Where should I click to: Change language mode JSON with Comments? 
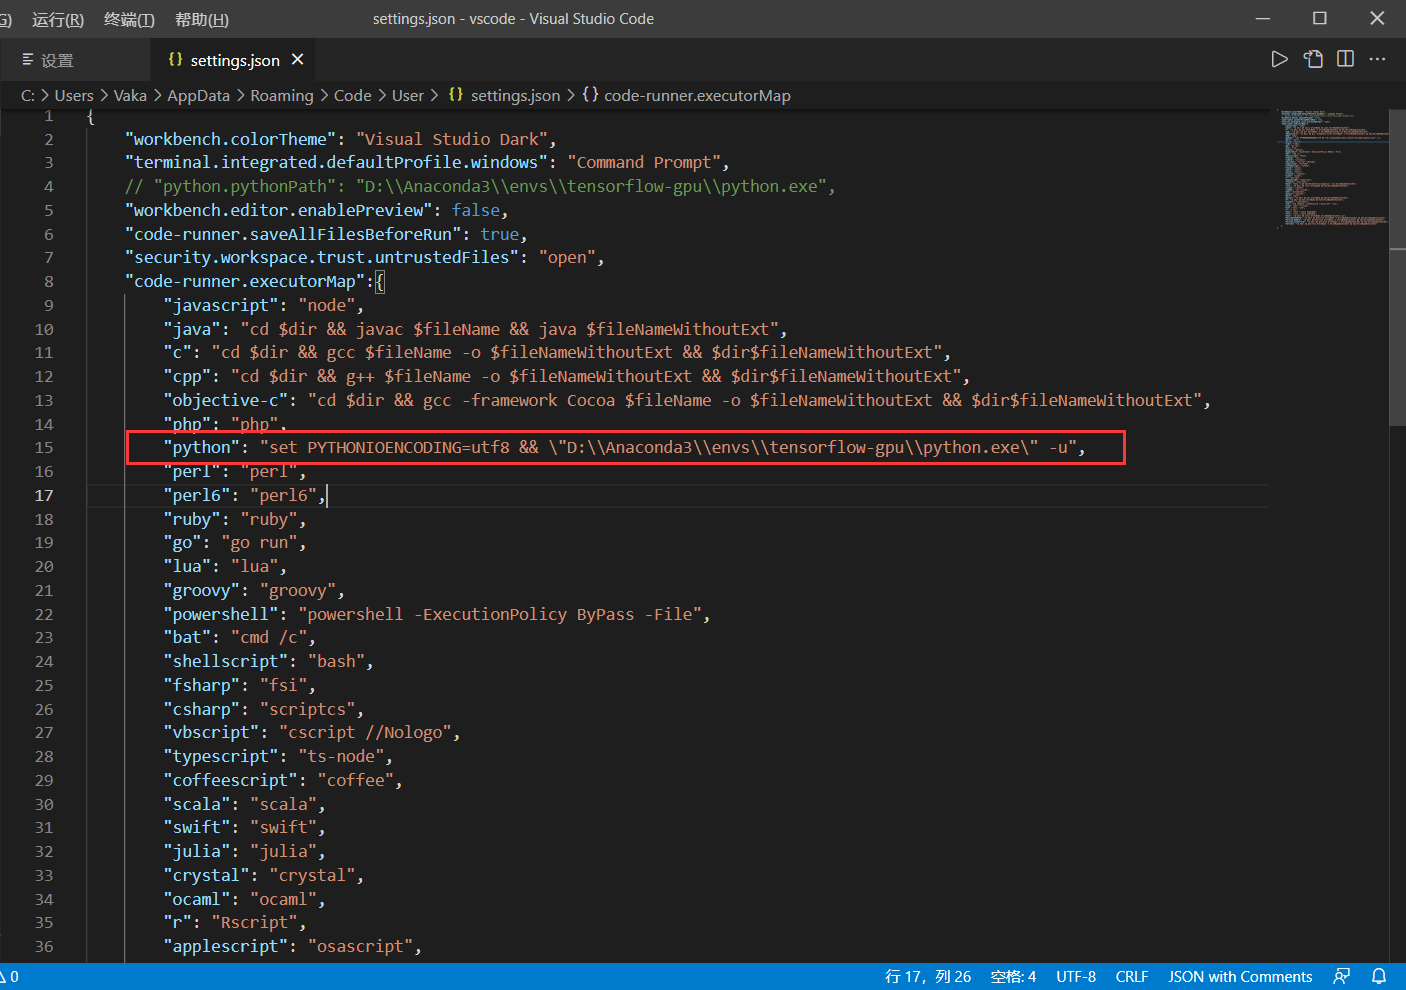pyautogui.click(x=1240, y=977)
